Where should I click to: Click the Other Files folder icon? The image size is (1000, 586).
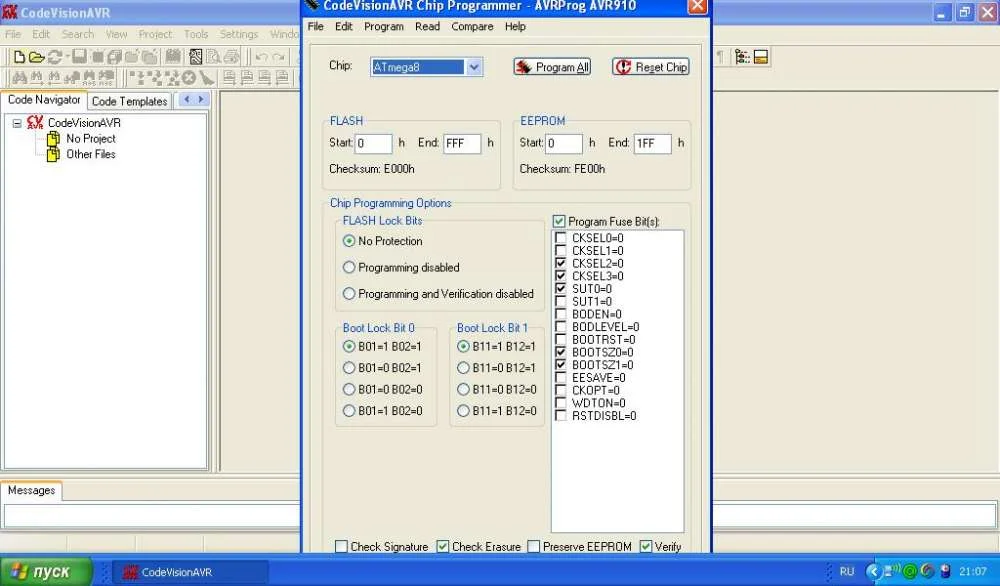tap(54, 154)
